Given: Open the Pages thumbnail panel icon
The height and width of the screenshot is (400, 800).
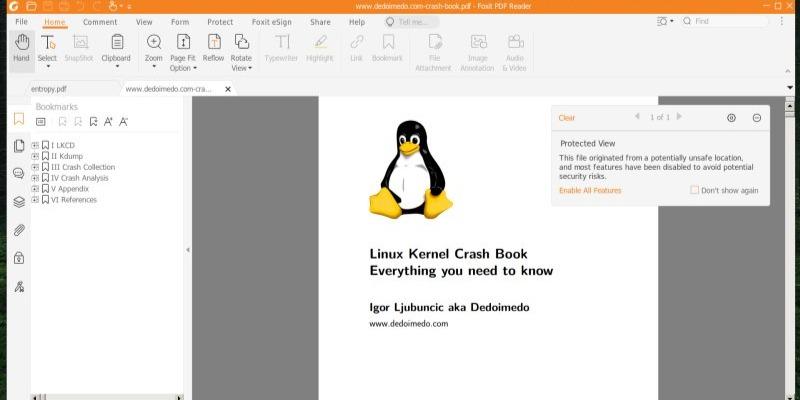Looking at the screenshot, I should (x=18, y=146).
